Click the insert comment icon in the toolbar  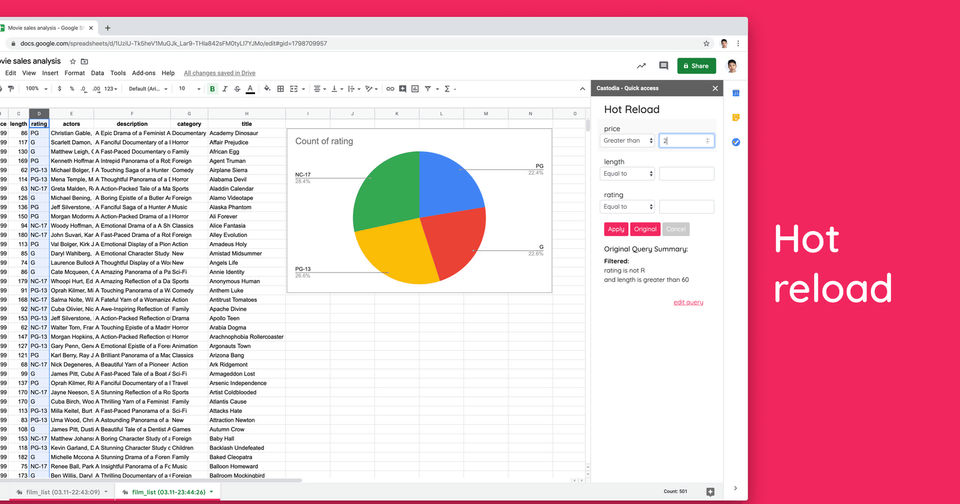[402, 89]
